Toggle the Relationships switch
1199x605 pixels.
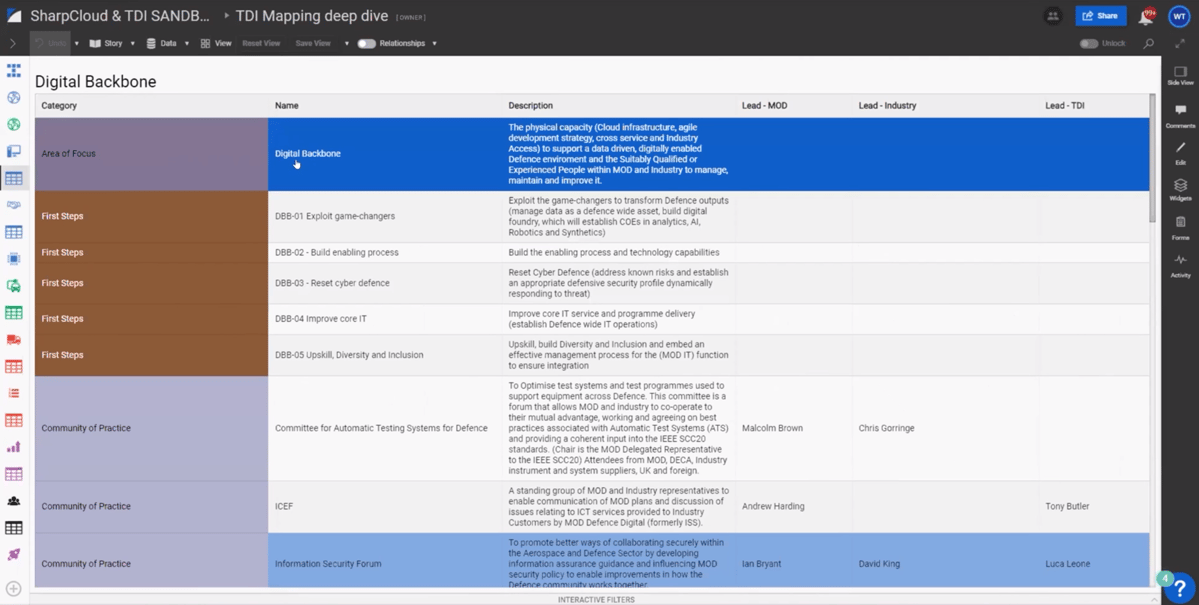click(367, 44)
